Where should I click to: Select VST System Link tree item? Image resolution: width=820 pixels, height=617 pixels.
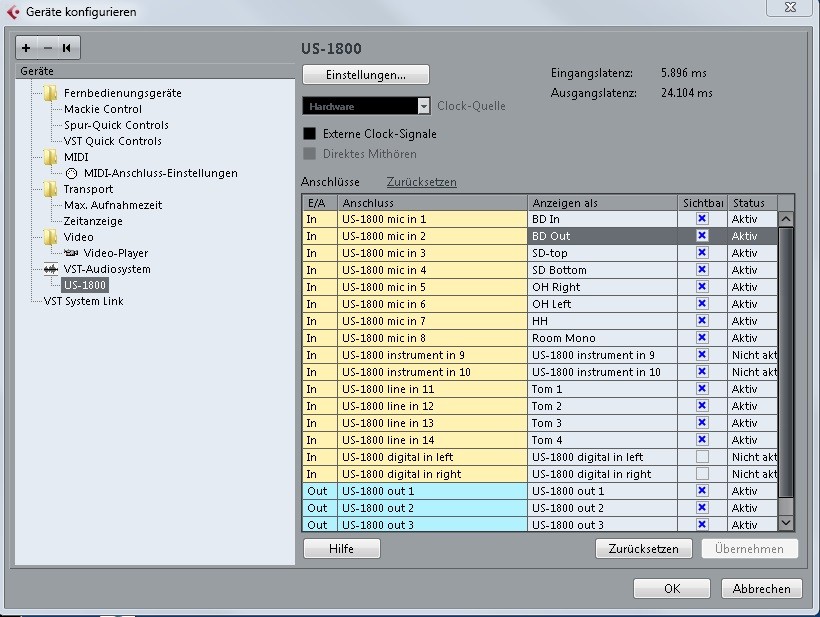pyautogui.click(x=84, y=301)
